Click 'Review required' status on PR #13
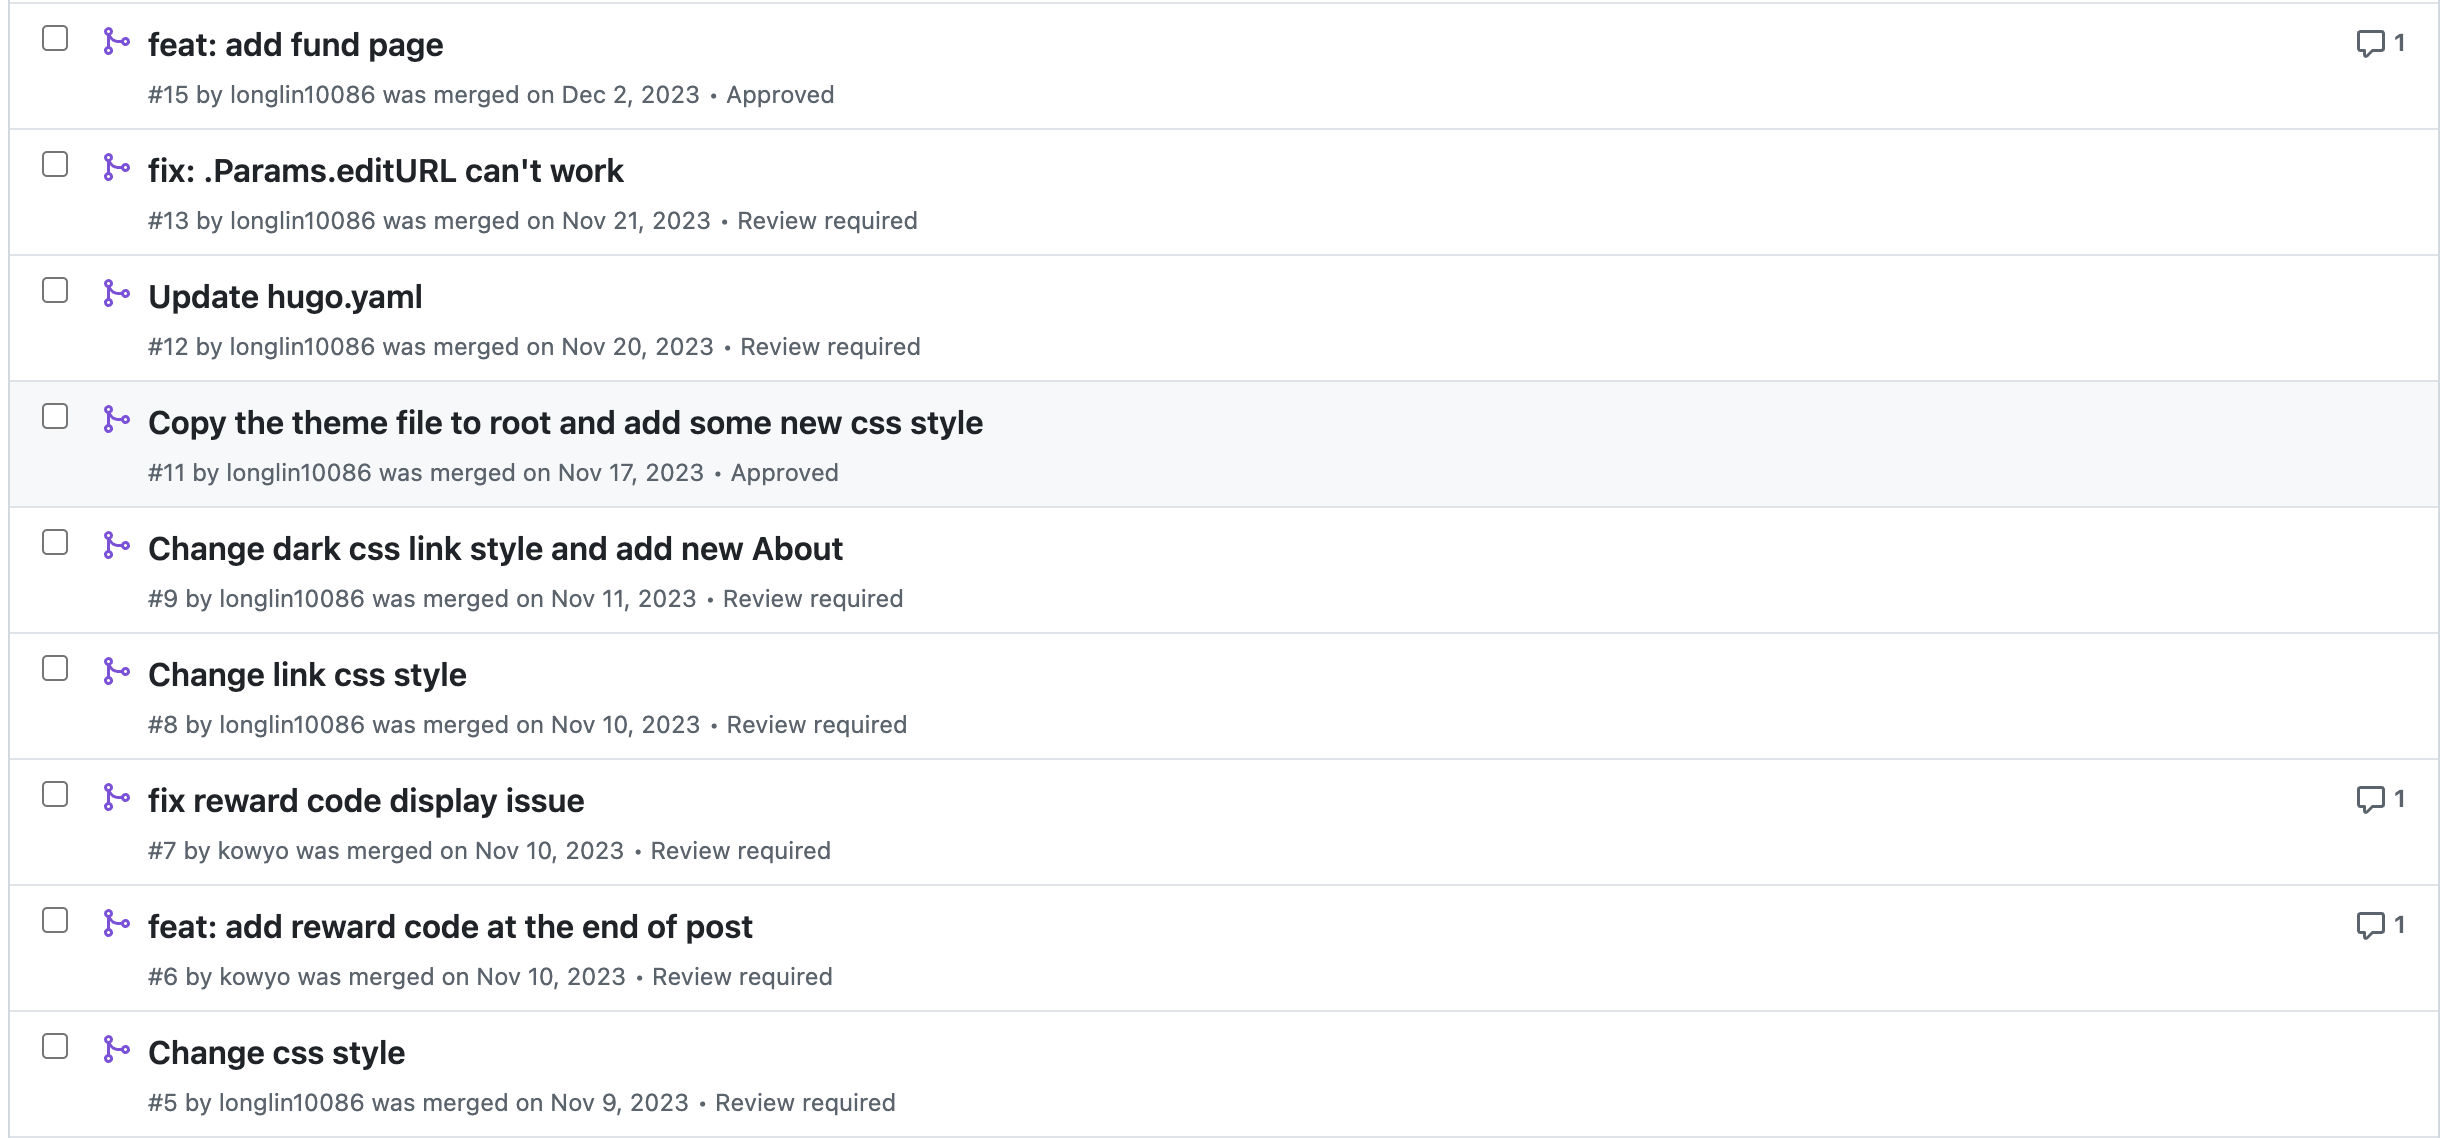Screen dimensions: 2446x1138 (827, 221)
